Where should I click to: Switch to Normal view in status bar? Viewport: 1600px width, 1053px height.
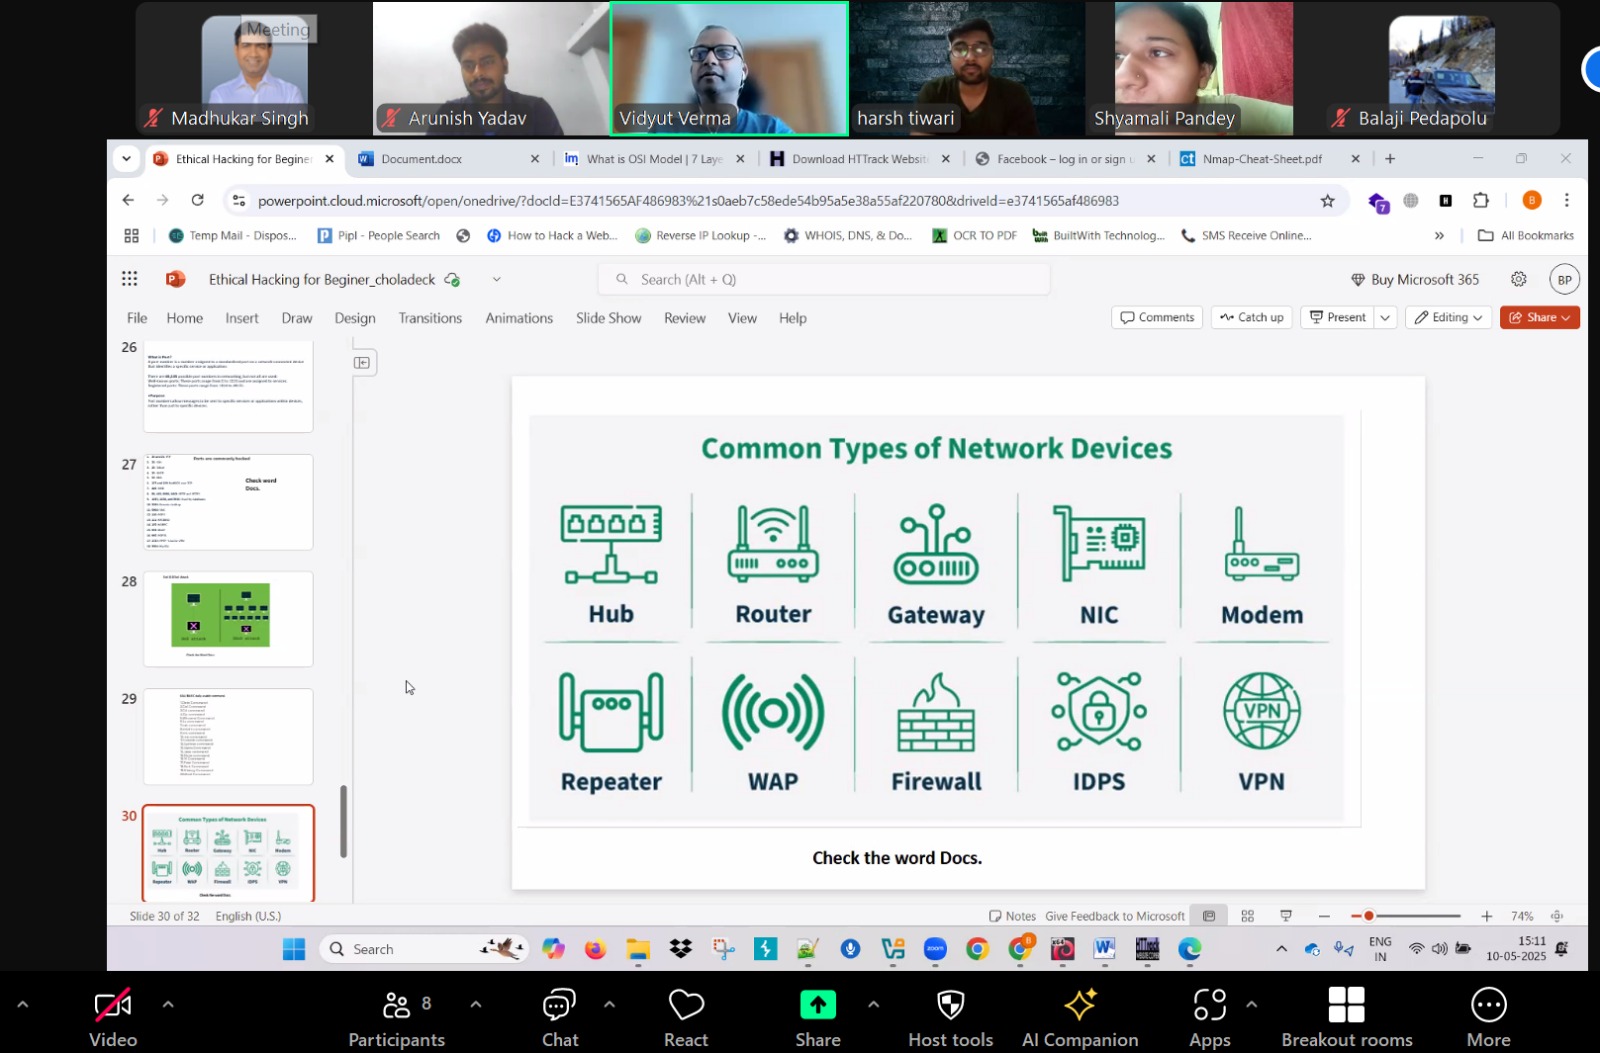pyautogui.click(x=1209, y=916)
